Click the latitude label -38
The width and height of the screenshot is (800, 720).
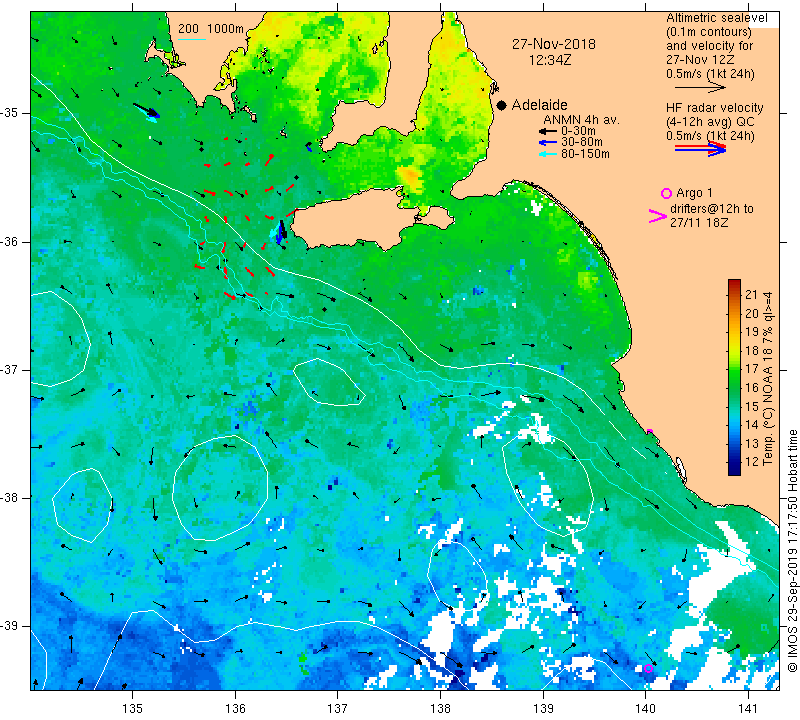pyautogui.click(x=9, y=498)
